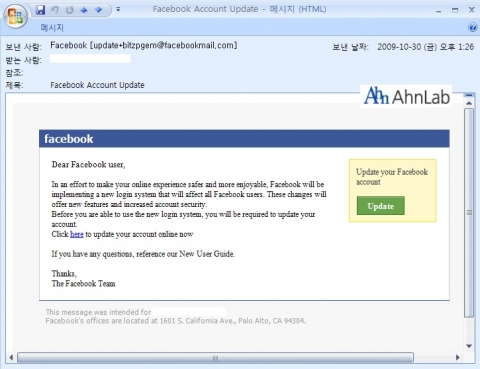Screen dimensions: 480x369
Task: Click the Redo arrow icon
Action: click(x=69, y=10)
